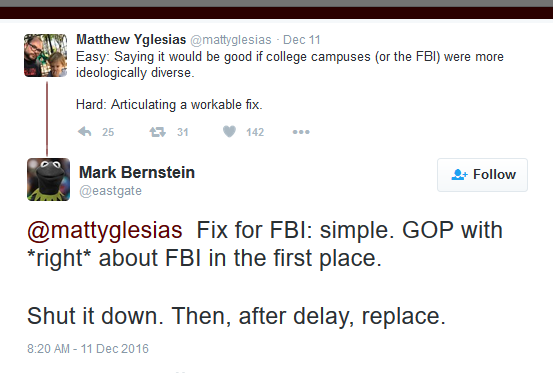Click the 25 replies count

[x=108, y=132]
